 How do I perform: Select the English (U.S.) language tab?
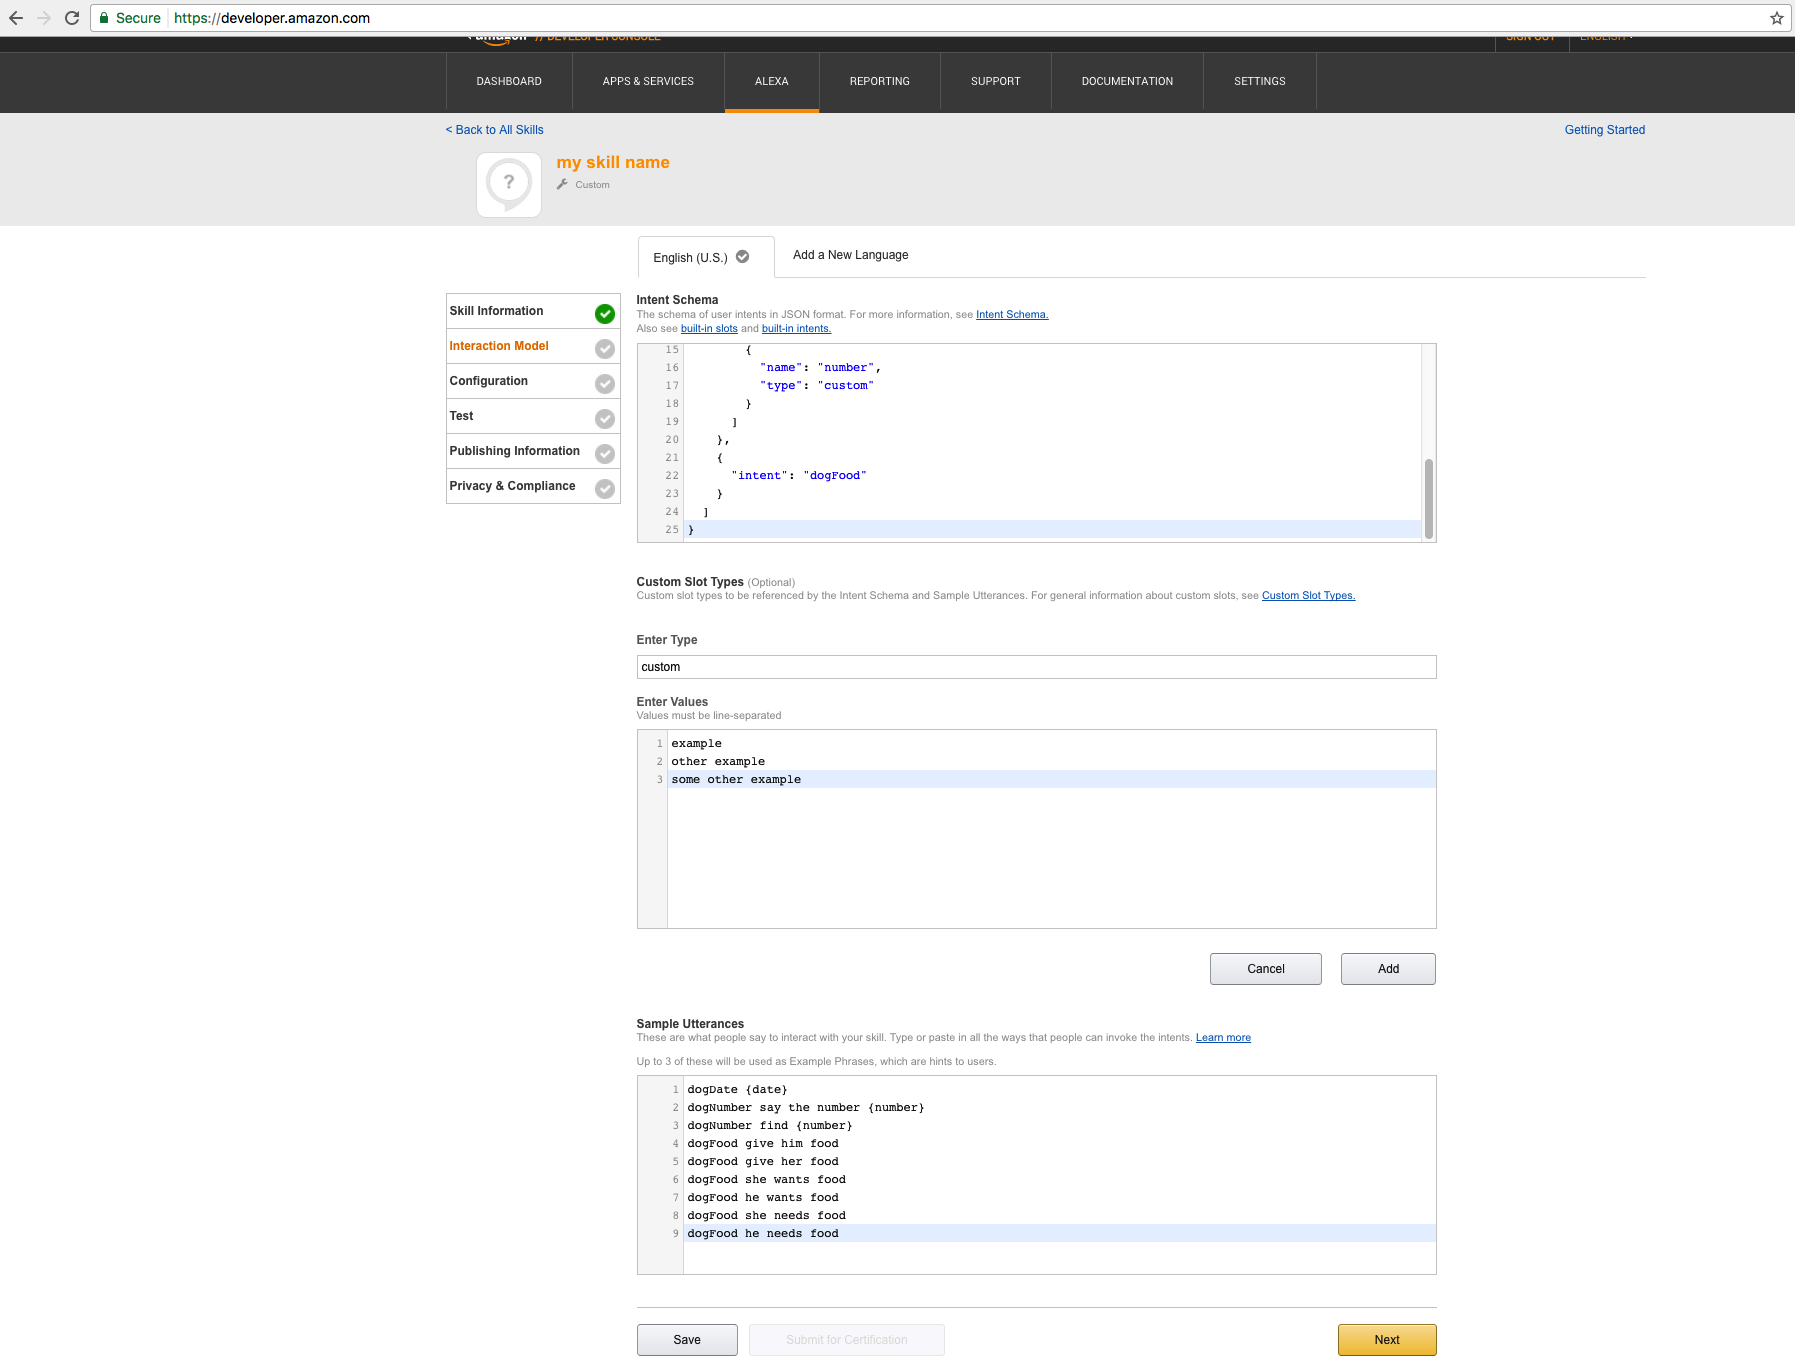point(706,257)
